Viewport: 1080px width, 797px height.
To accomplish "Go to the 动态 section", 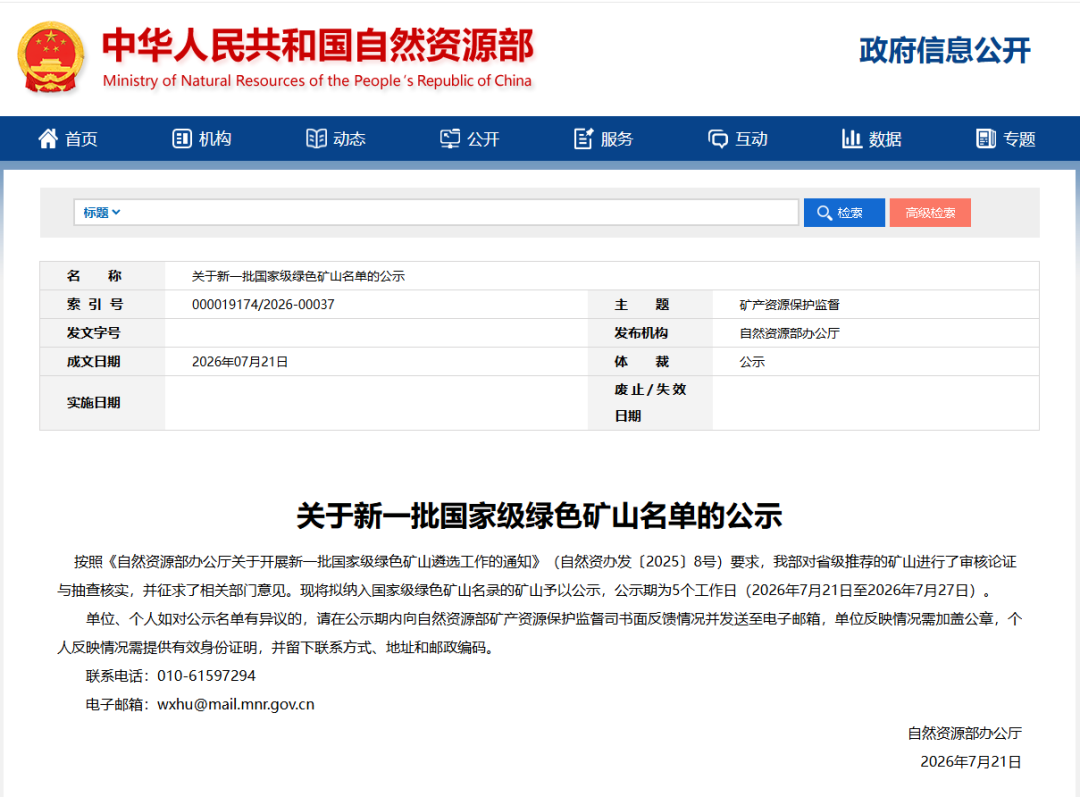I will coord(335,138).
